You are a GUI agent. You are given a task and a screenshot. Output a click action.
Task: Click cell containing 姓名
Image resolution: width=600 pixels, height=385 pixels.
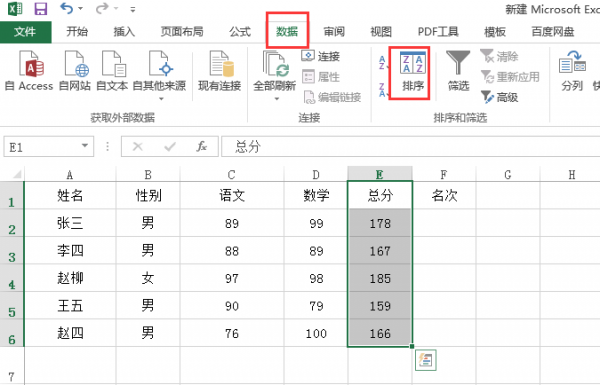(70, 195)
